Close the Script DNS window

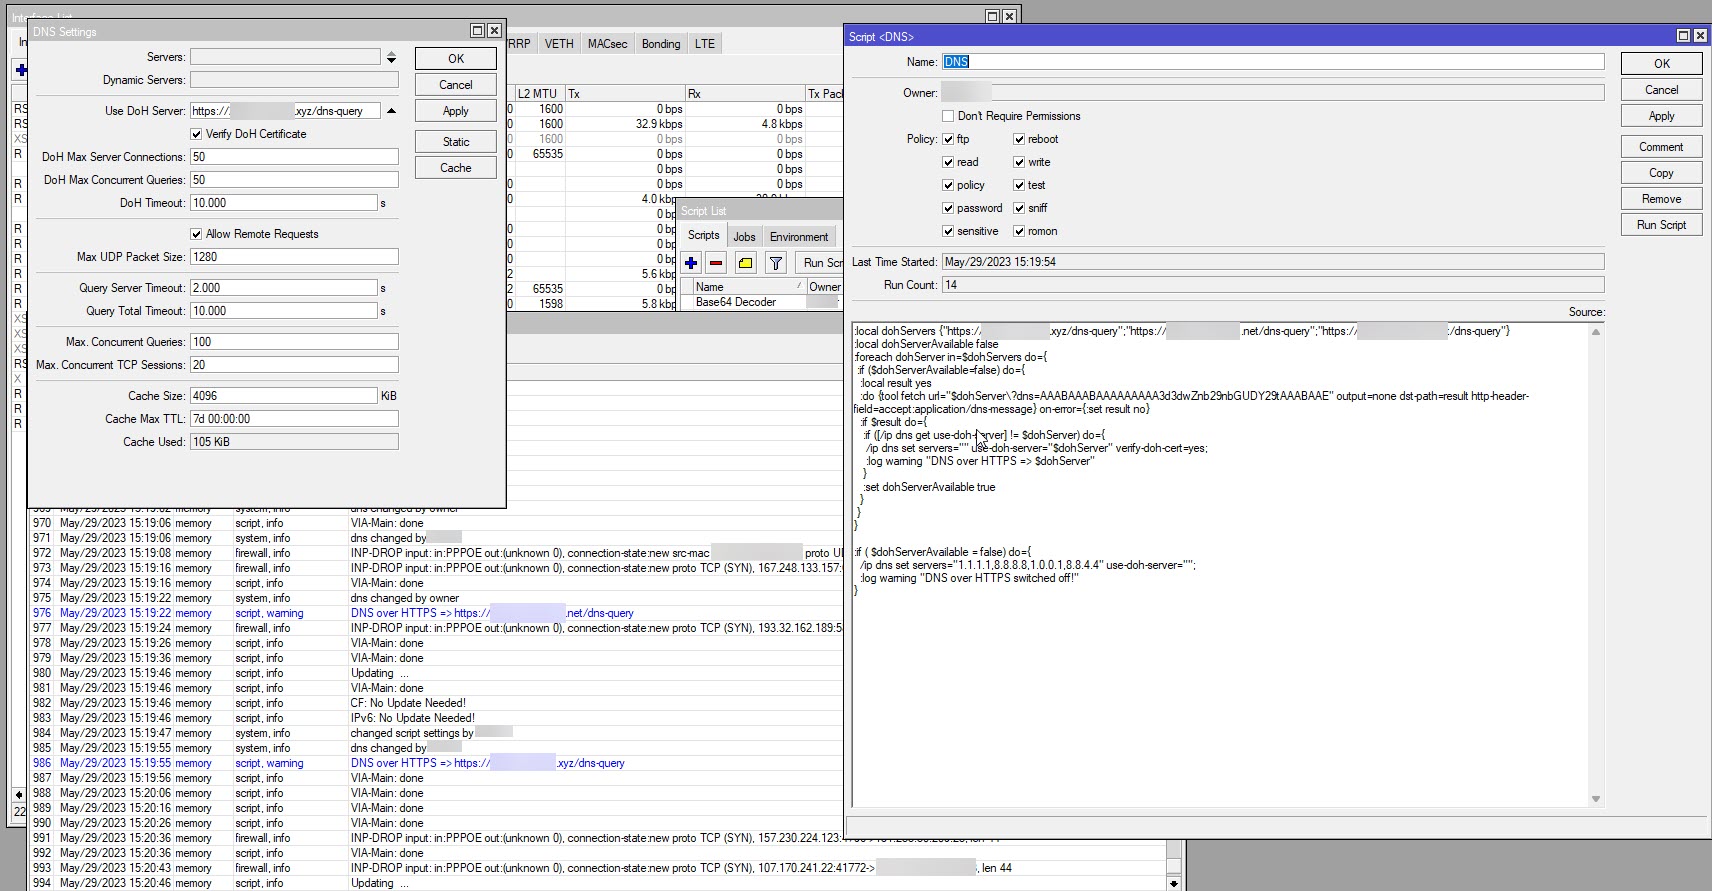coord(1700,36)
